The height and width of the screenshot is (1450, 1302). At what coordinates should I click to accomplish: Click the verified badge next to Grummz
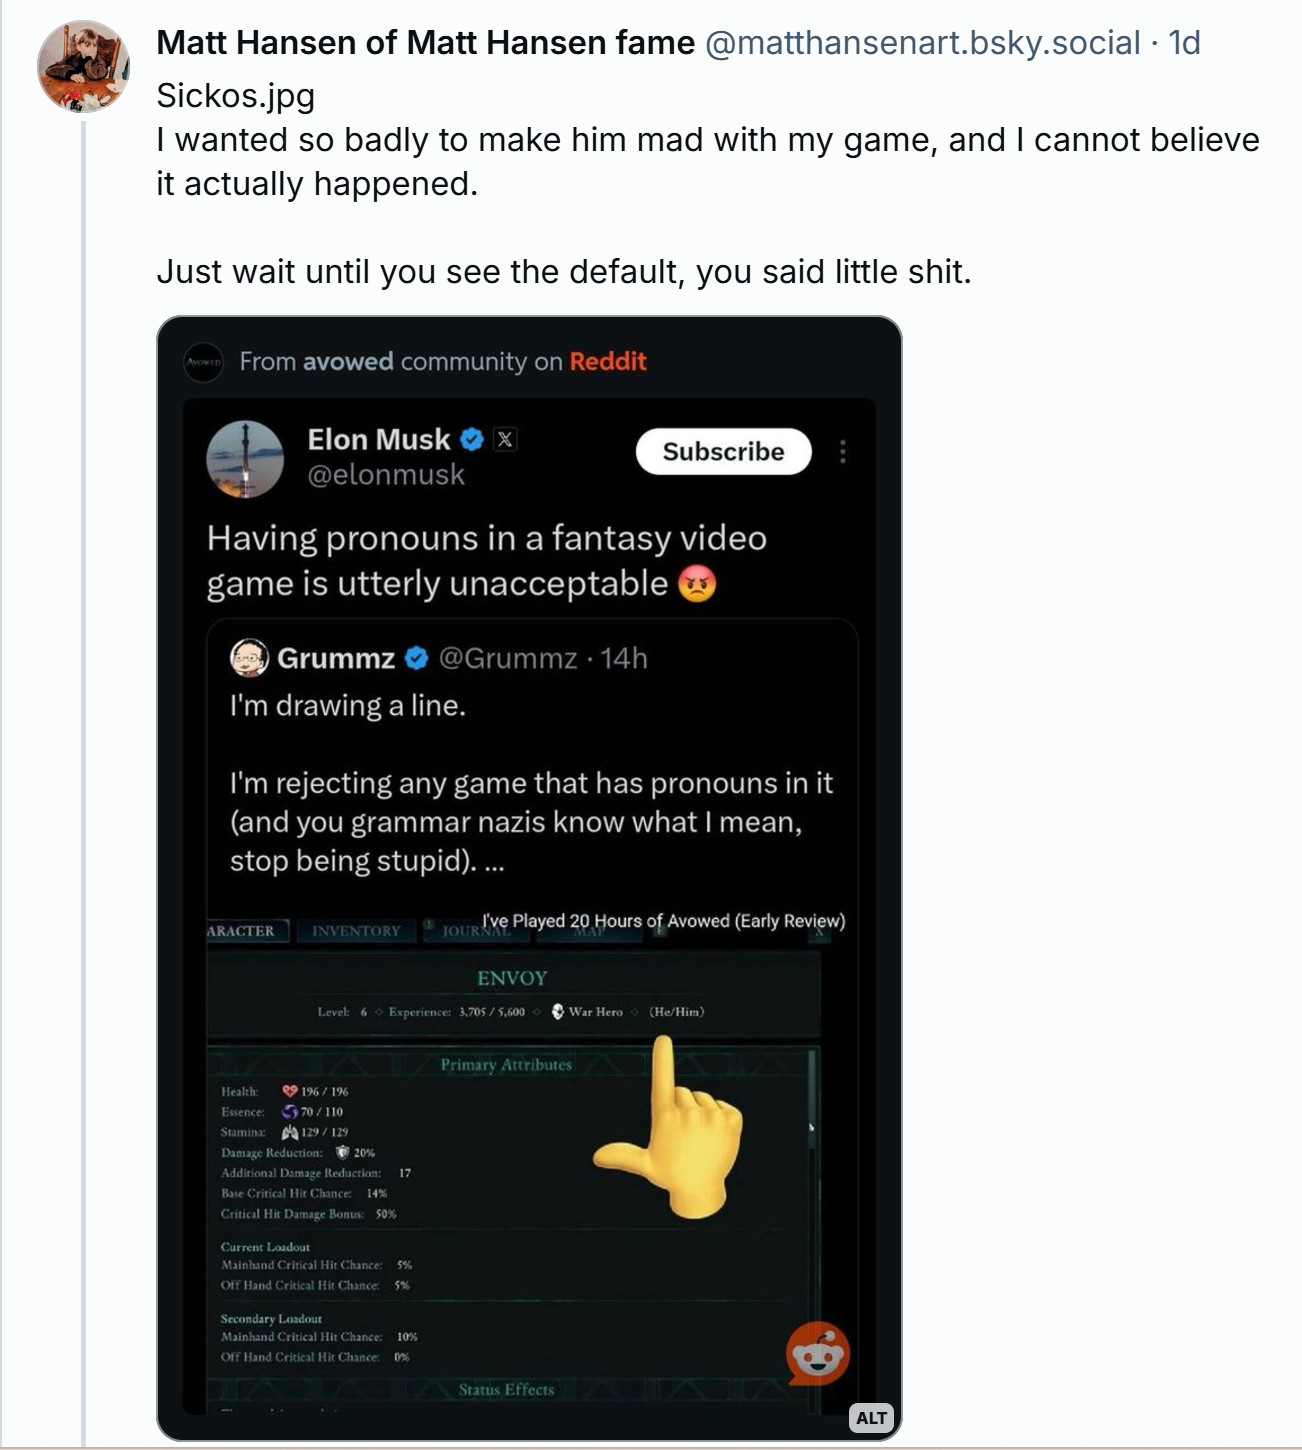click(x=417, y=658)
